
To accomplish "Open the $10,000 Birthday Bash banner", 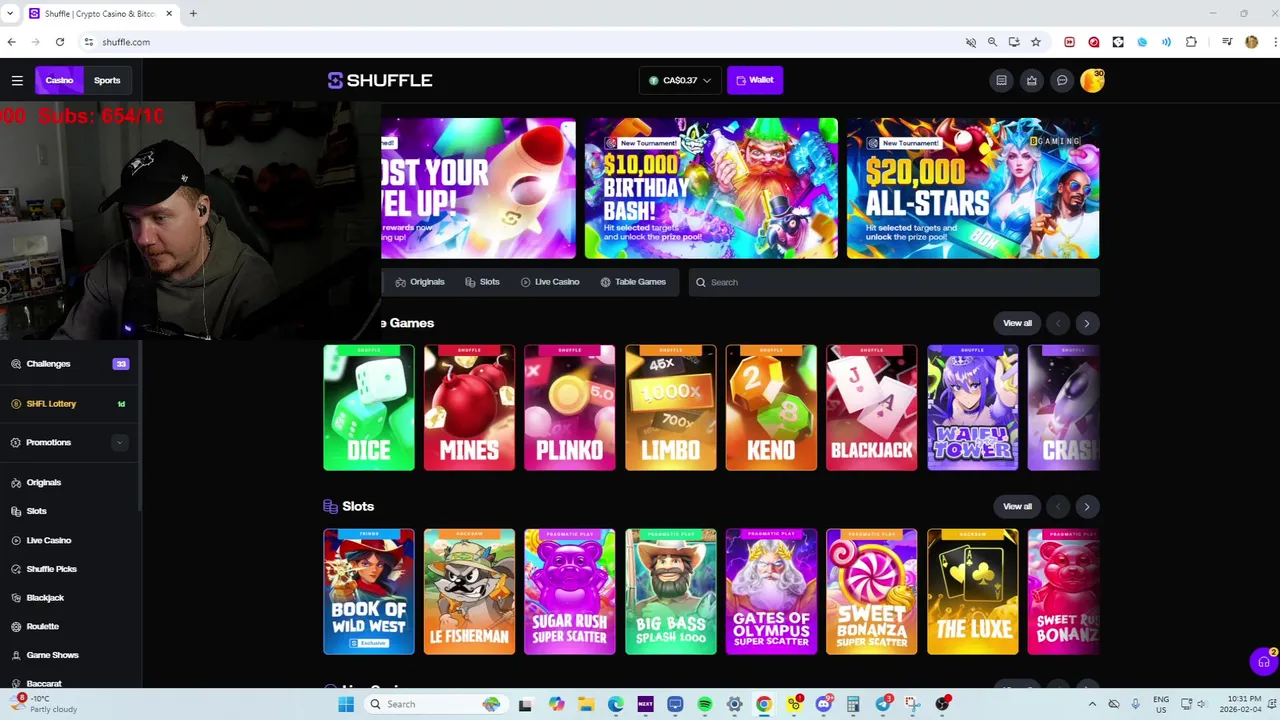I will click(x=711, y=188).
